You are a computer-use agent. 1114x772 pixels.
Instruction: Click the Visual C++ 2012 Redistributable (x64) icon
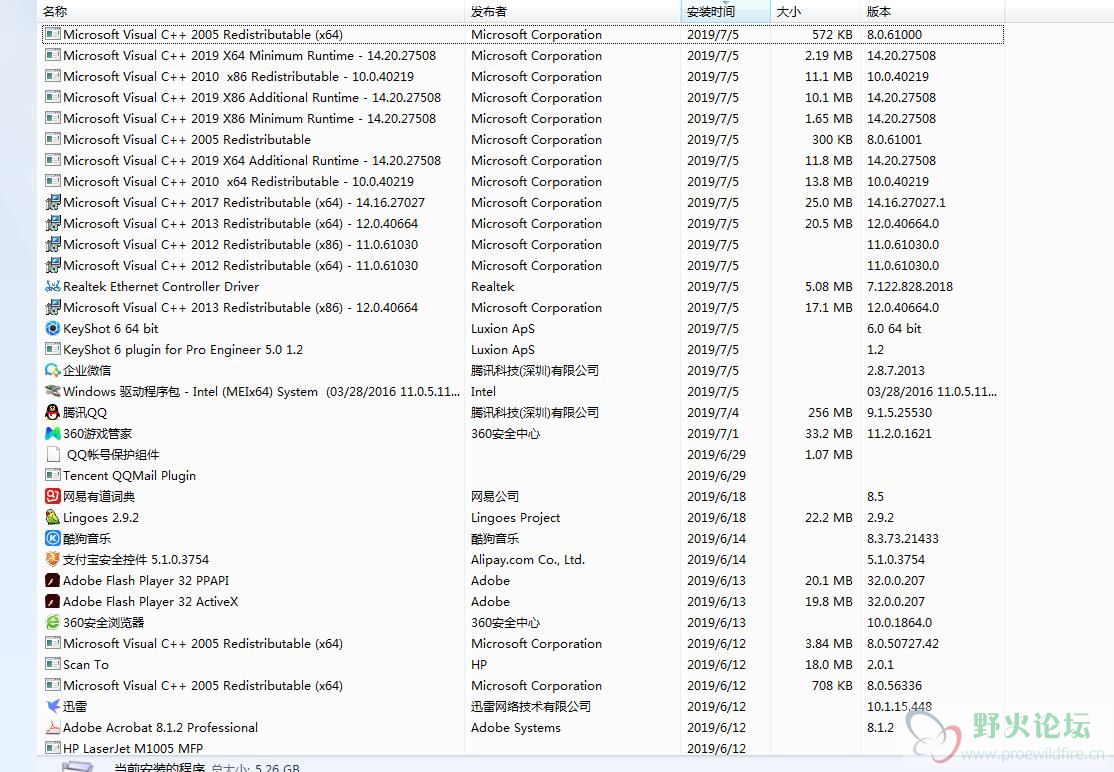click(x=53, y=265)
